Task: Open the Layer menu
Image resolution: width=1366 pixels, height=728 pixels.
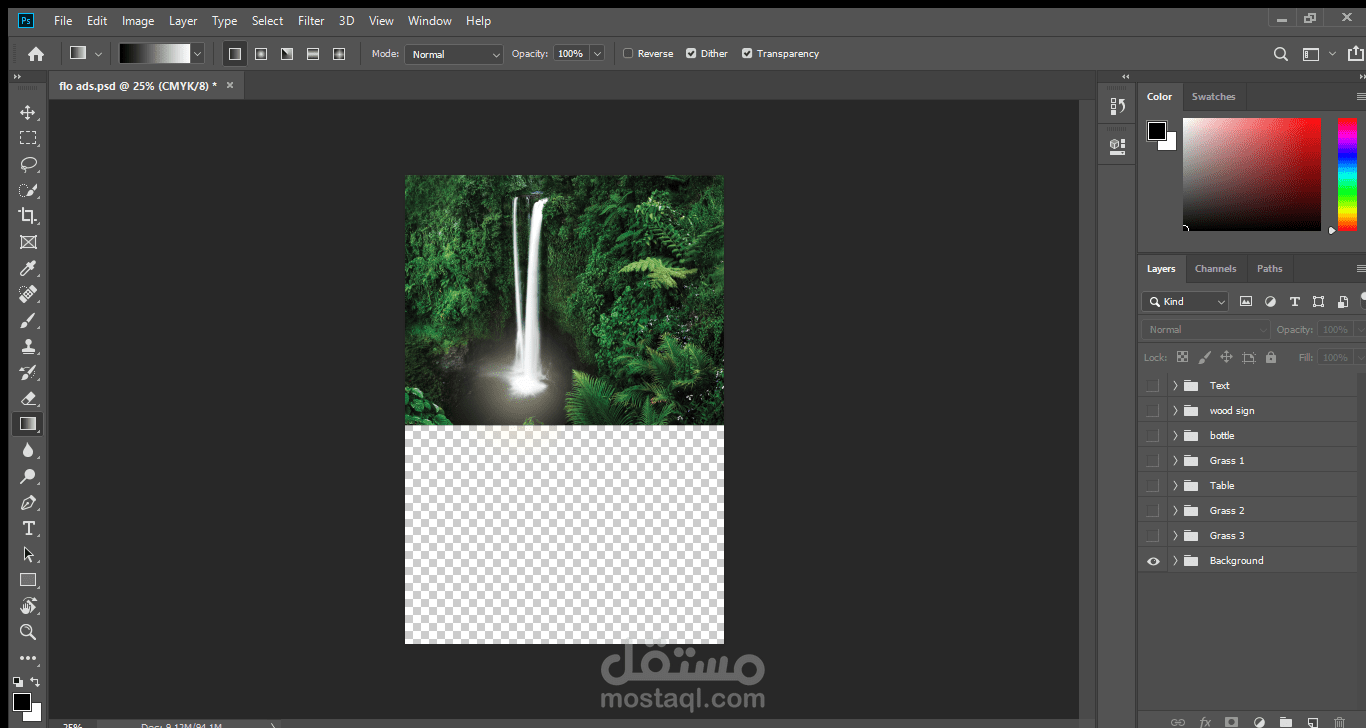Action: coord(183,20)
